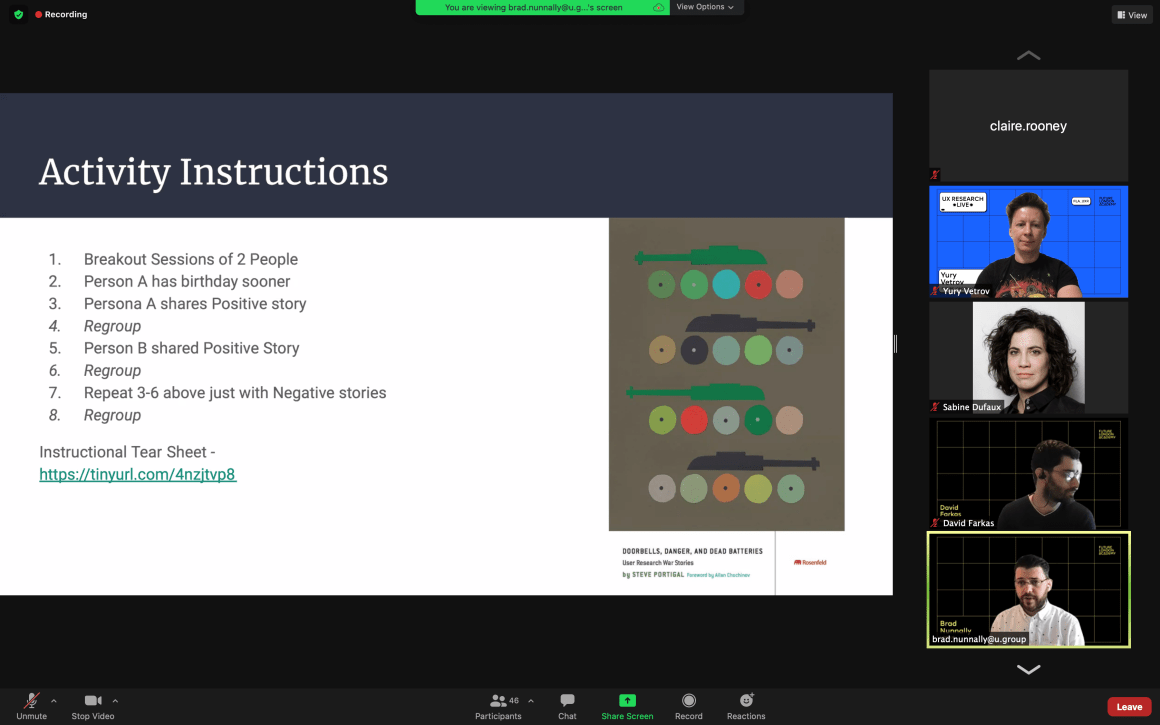Image resolution: width=1160 pixels, height=725 pixels.
Task: Open the View Options dropdown
Action: [705, 7]
